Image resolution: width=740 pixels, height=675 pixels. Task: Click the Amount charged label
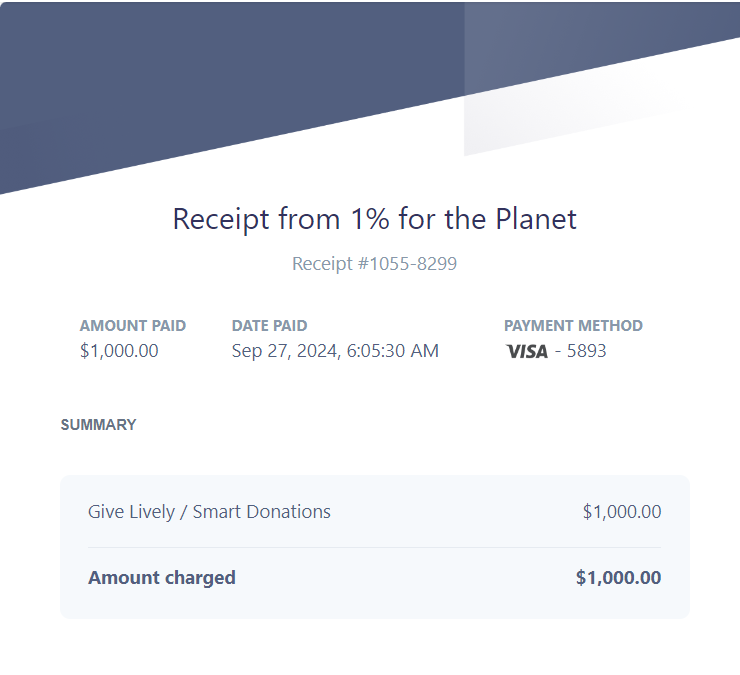pyautogui.click(x=162, y=578)
